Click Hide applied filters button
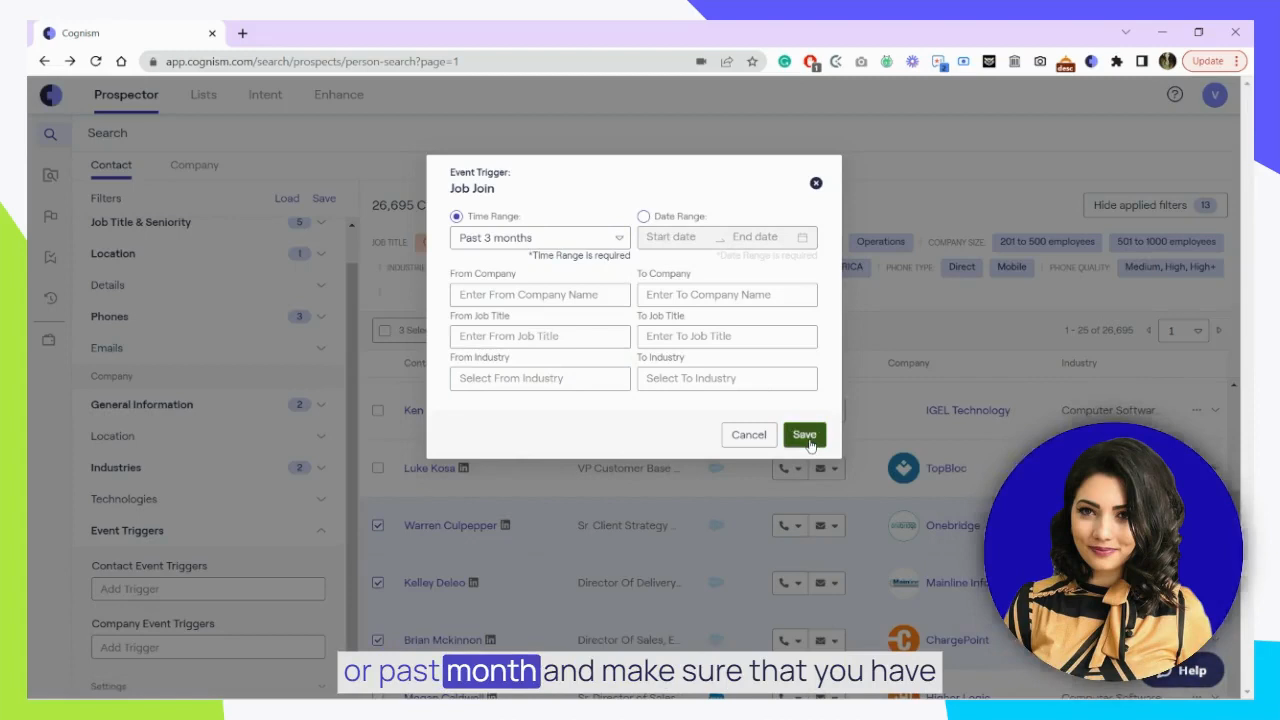 [x=1155, y=205]
